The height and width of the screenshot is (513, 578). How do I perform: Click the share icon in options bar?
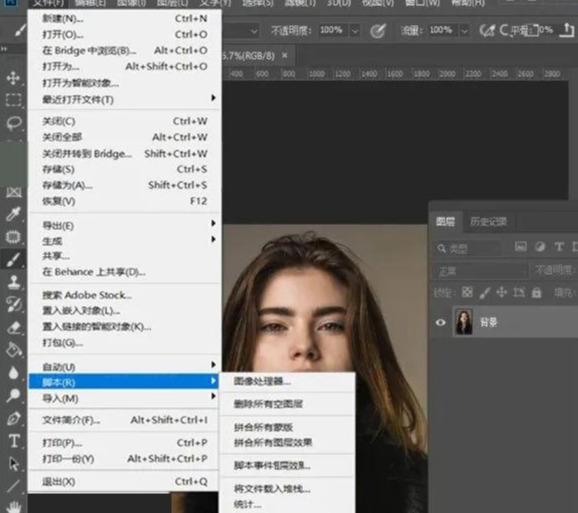(567, 30)
